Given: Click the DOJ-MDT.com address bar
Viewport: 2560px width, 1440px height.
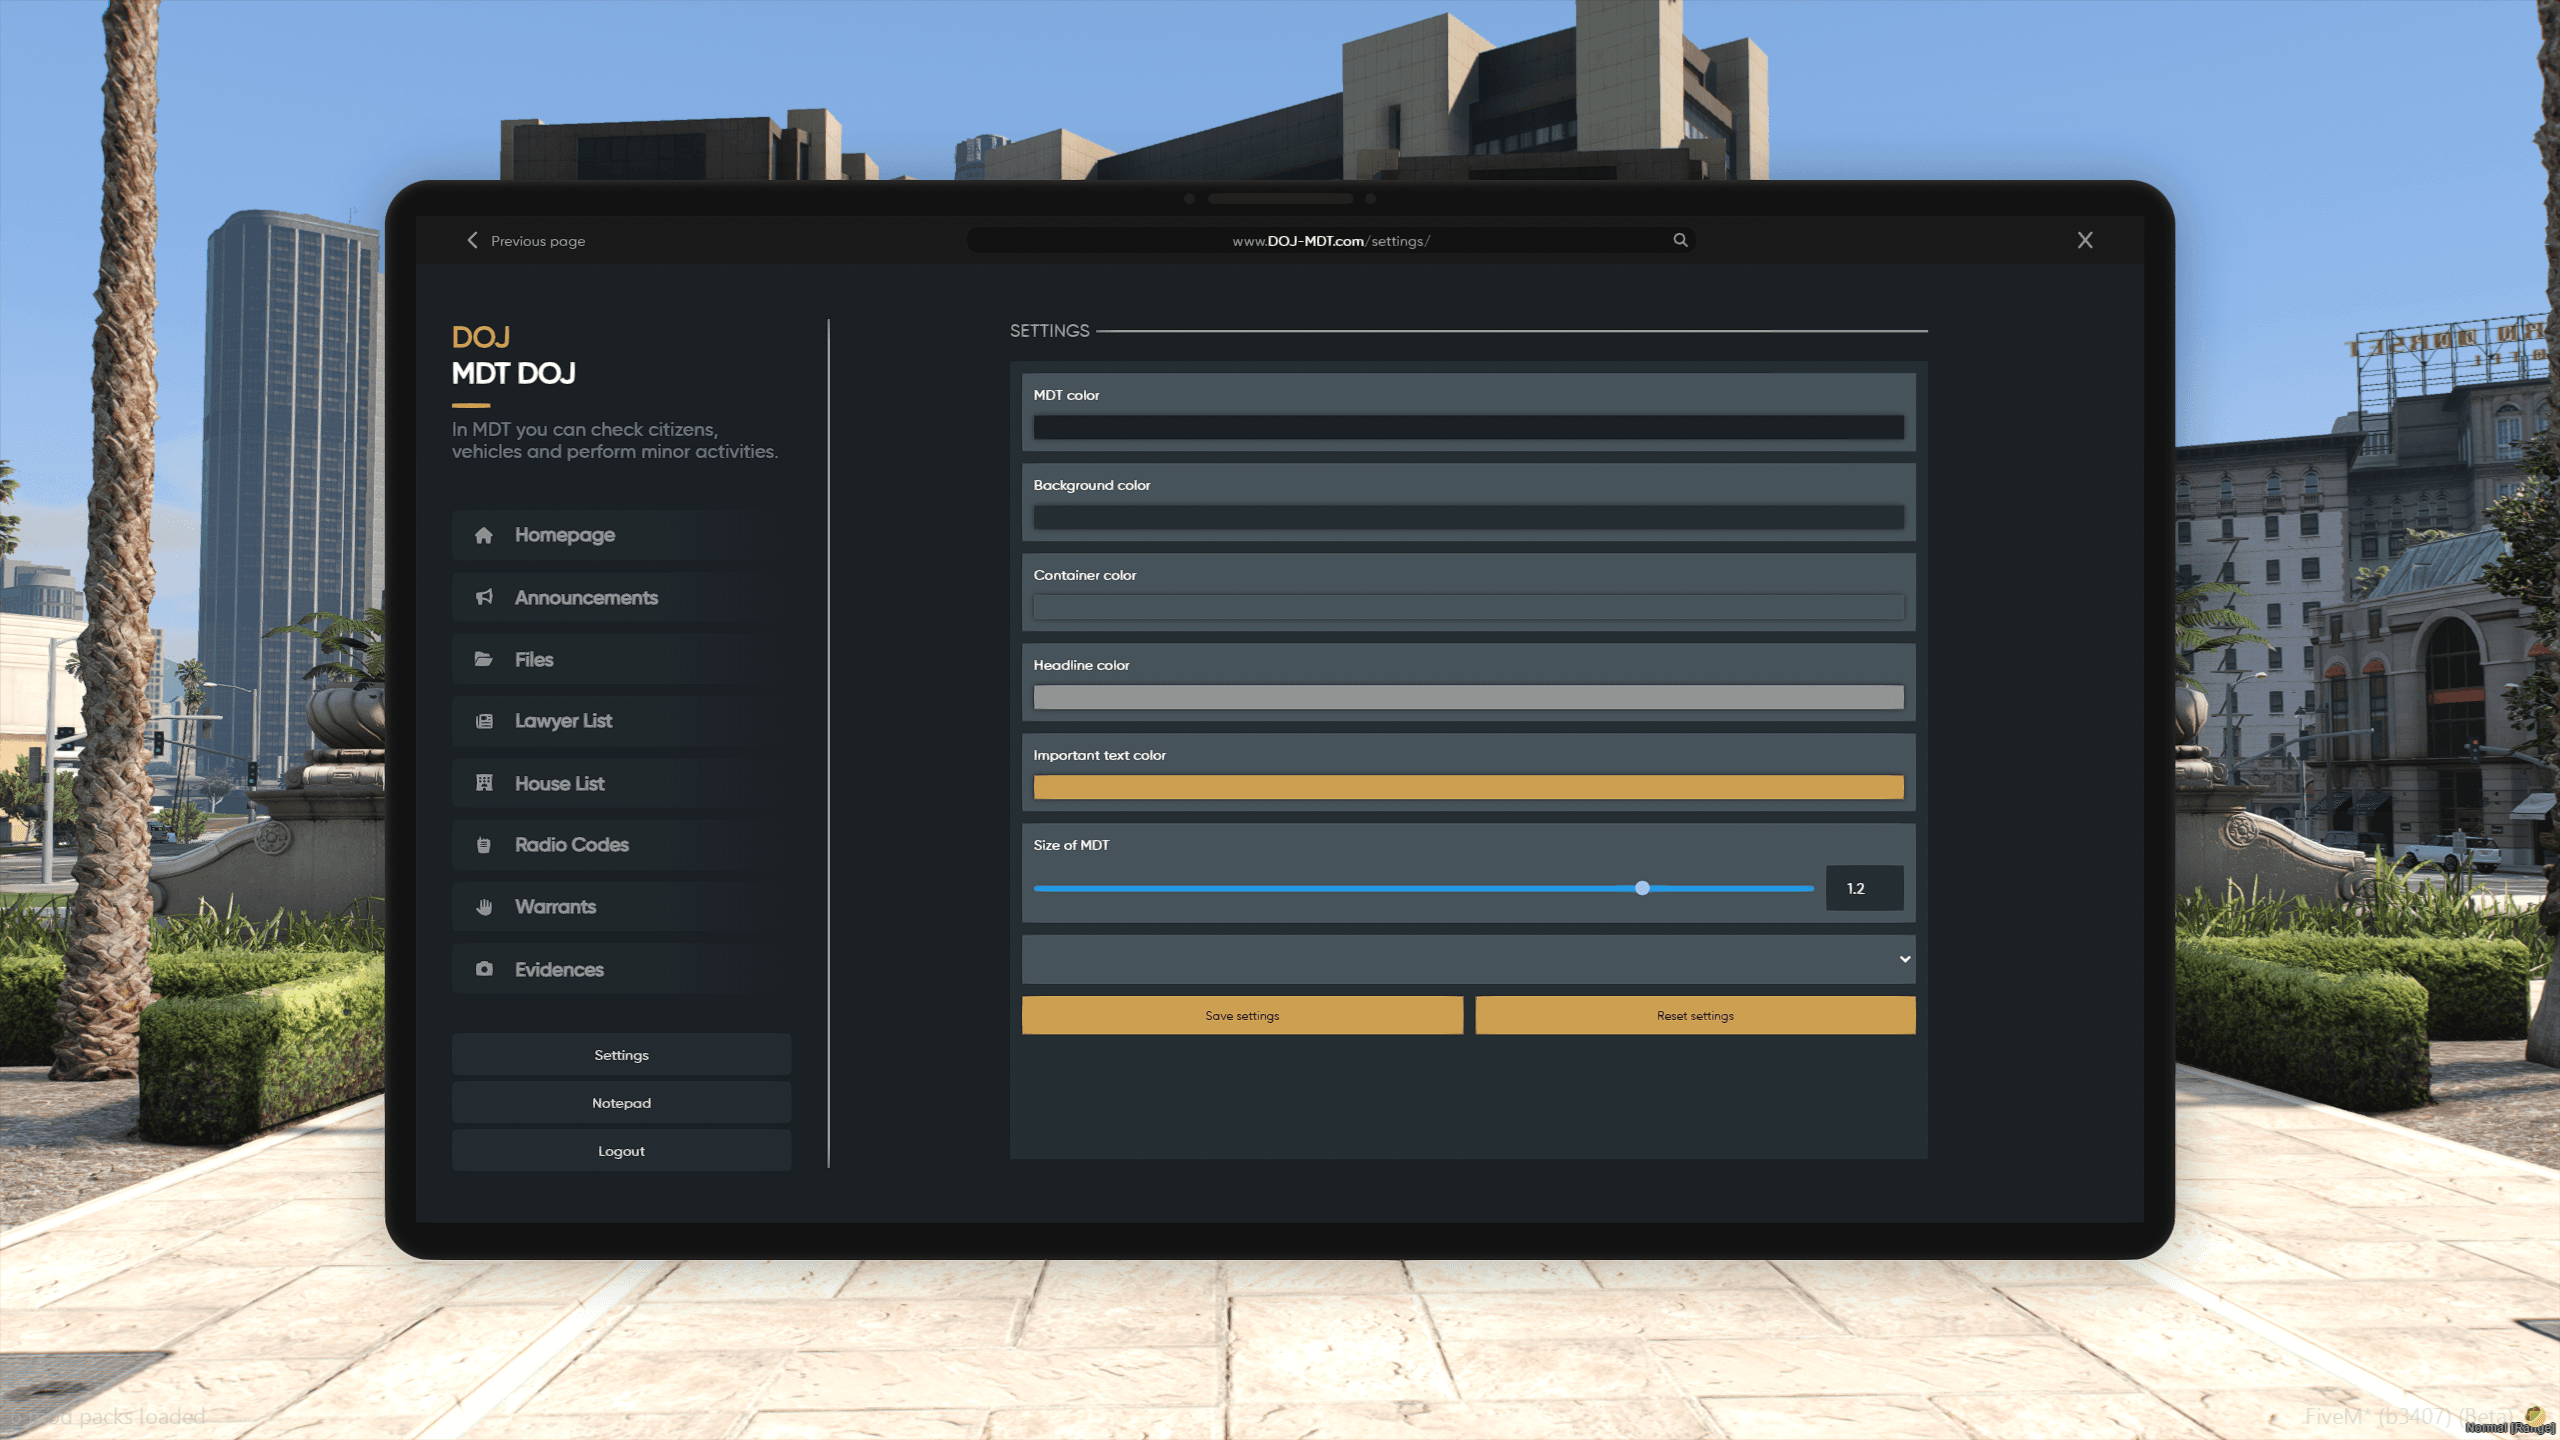Looking at the screenshot, I should pyautogui.click(x=1330, y=240).
